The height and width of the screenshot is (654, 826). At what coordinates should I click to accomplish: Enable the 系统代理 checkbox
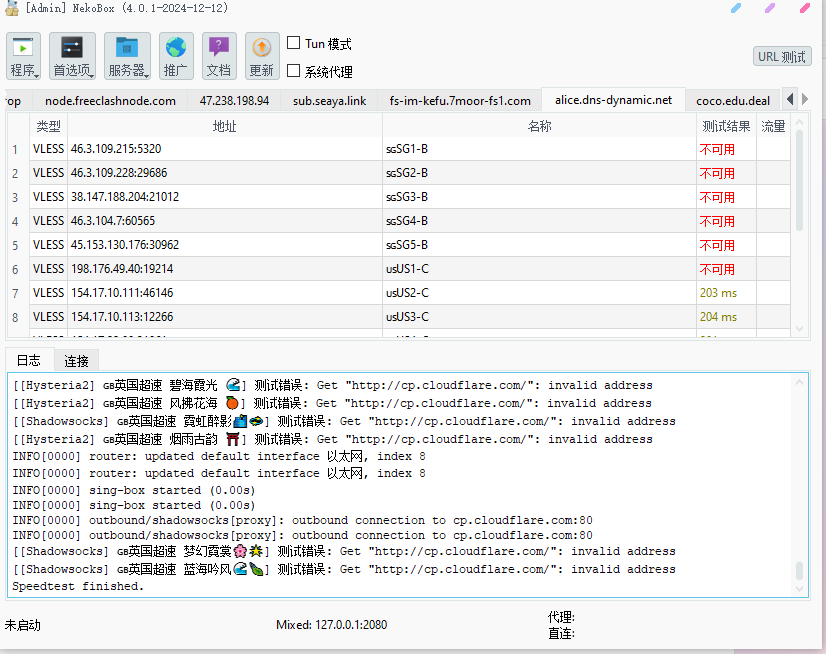pos(293,71)
